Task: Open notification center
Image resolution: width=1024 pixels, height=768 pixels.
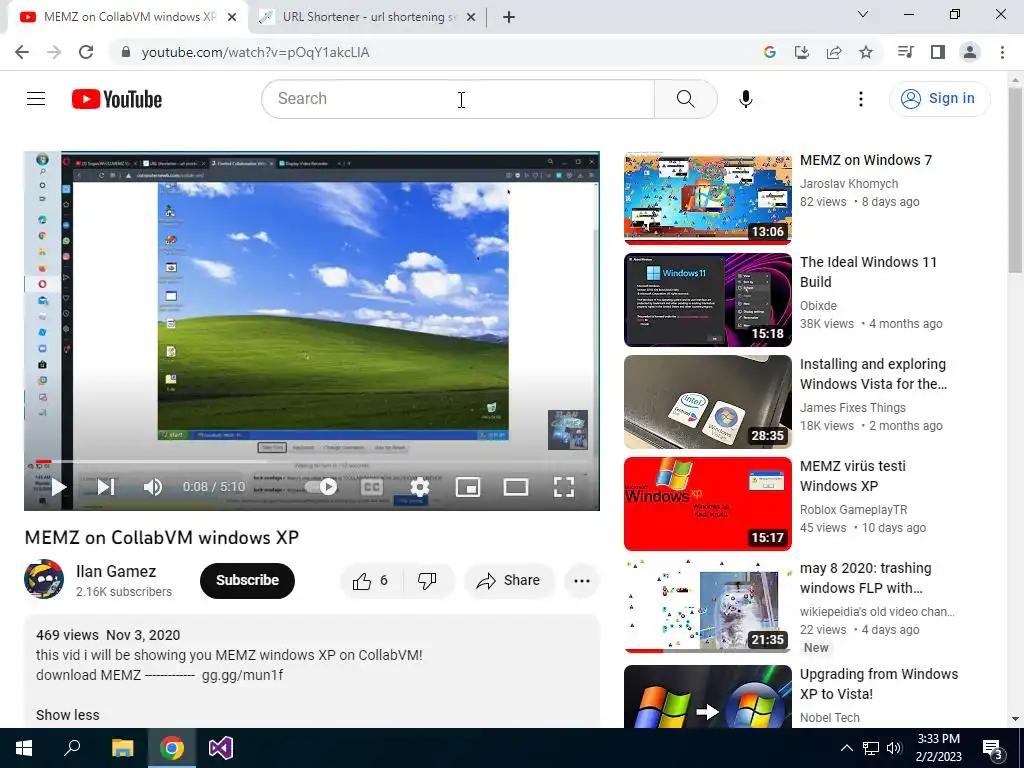Action: click(993, 749)
